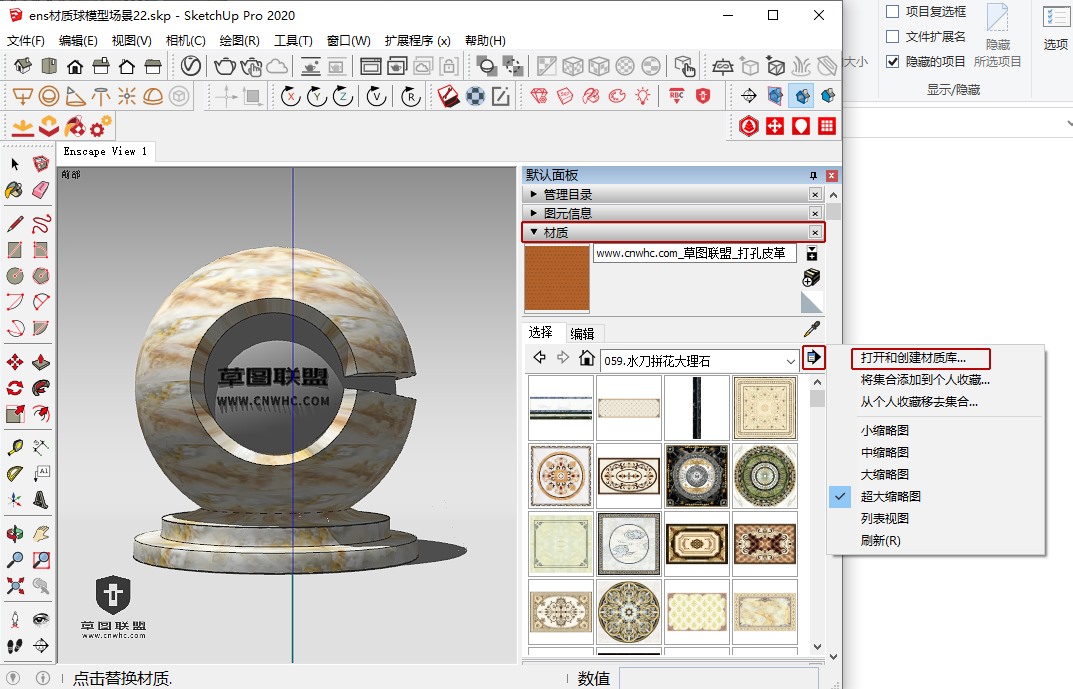Click the create material icon

812,278
